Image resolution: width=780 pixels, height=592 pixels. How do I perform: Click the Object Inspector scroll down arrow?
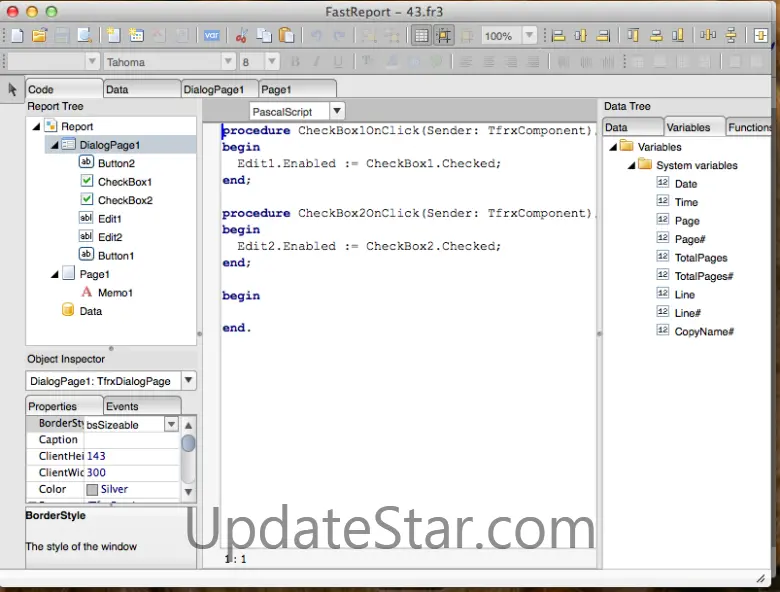coord(189,492)
